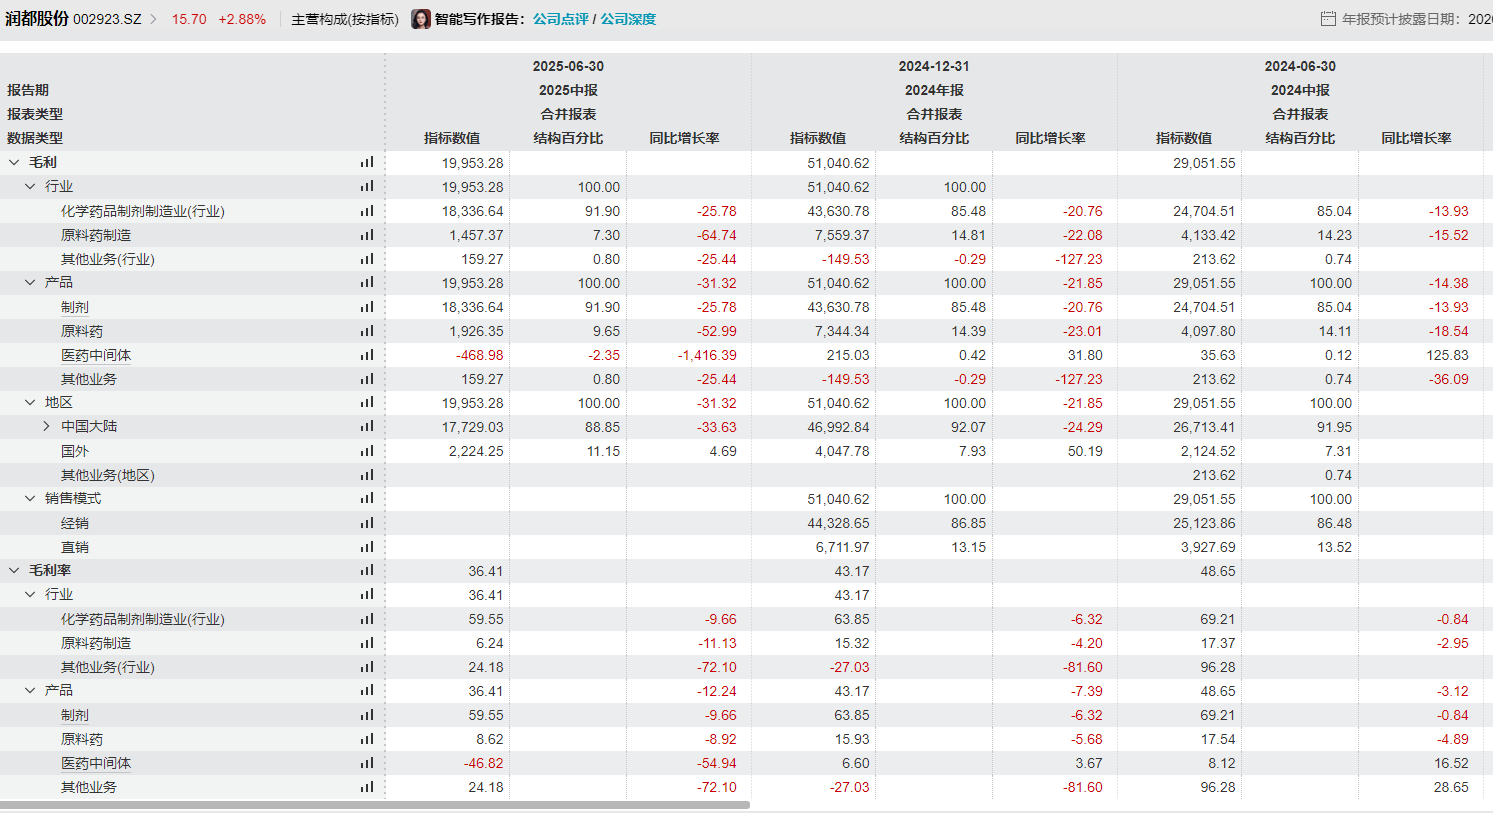Expand the 中国大陆 tree node

pyautogui.click(x=46, y=427)
